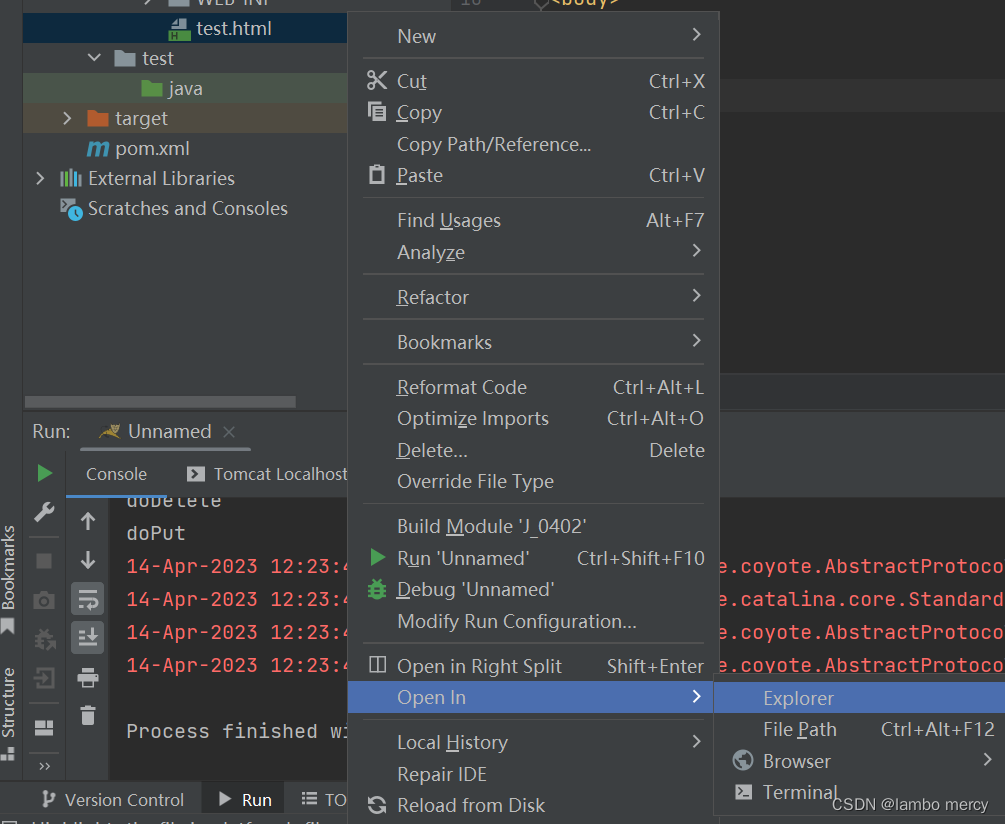Choose File Path in Open In submenu
The image size is (1005, 824).
[859, 729]
